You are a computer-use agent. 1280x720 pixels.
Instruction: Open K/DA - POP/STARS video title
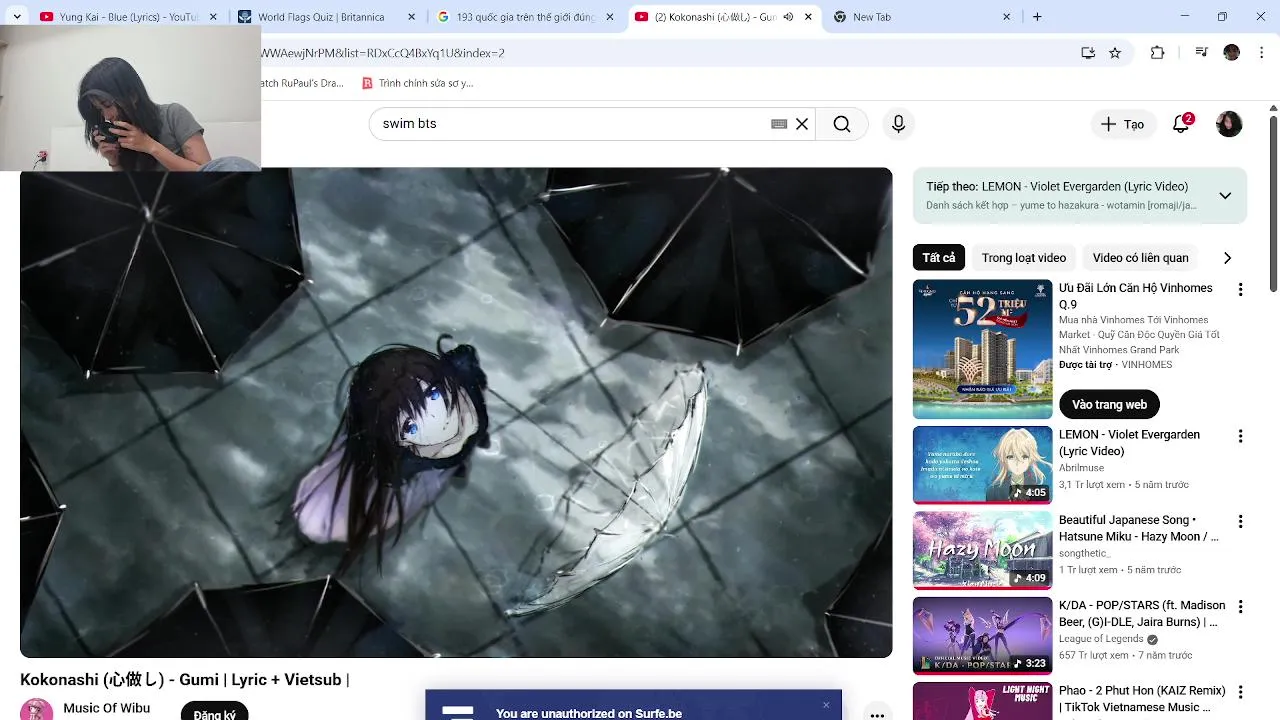coord(1142,613)
